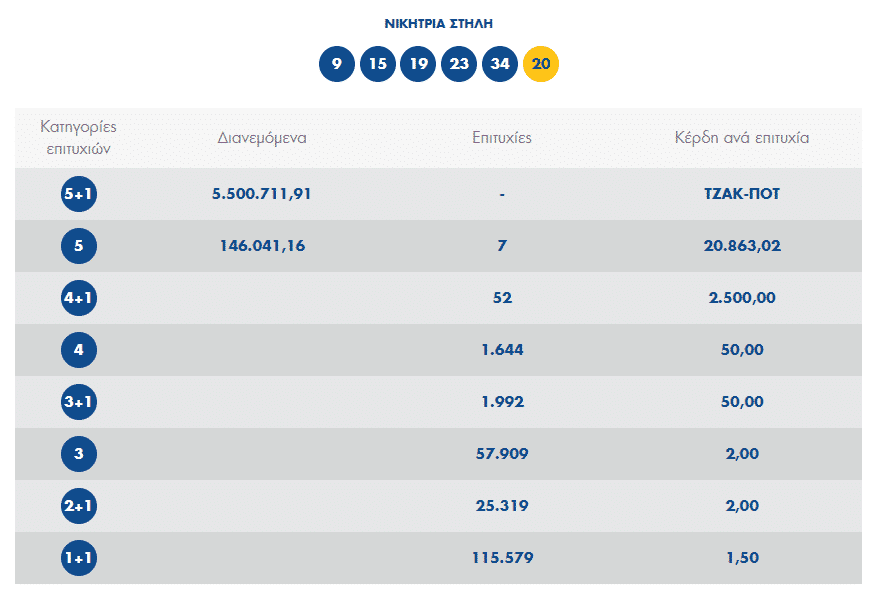
Task: Click the 5.500.711,91 jackpot amount
Action: [262, 194]
